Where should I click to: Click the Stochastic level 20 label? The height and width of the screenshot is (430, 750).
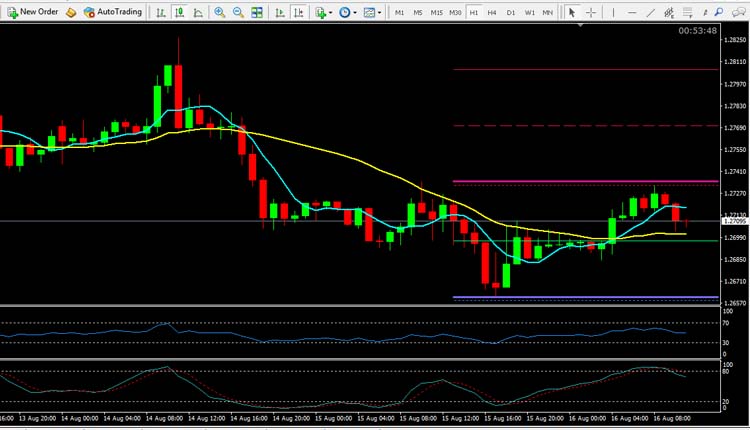[726, 402]
